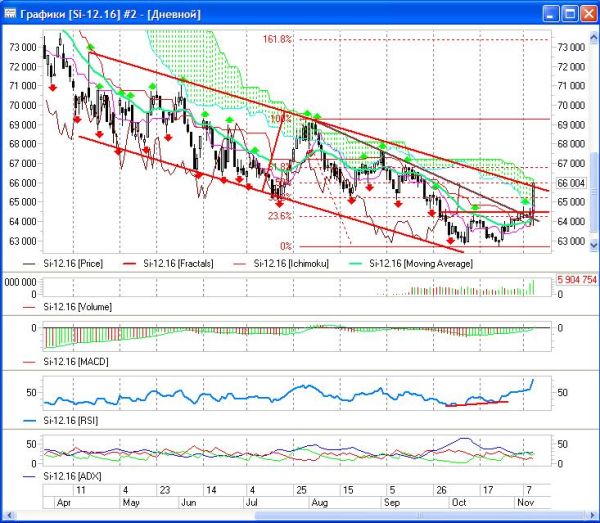Viewport: 600px width, 523px height.
Task: Click the 63 000 label on left price axis
Action: tap(23, 241)
